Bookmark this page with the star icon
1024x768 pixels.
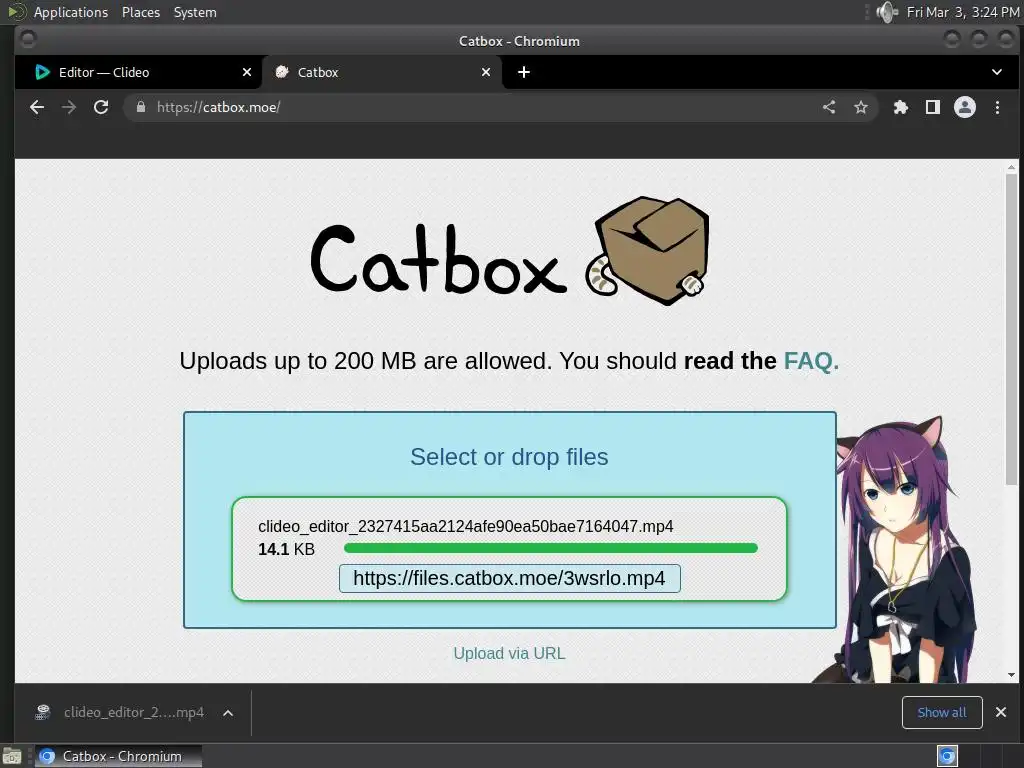tap(861, 107)
